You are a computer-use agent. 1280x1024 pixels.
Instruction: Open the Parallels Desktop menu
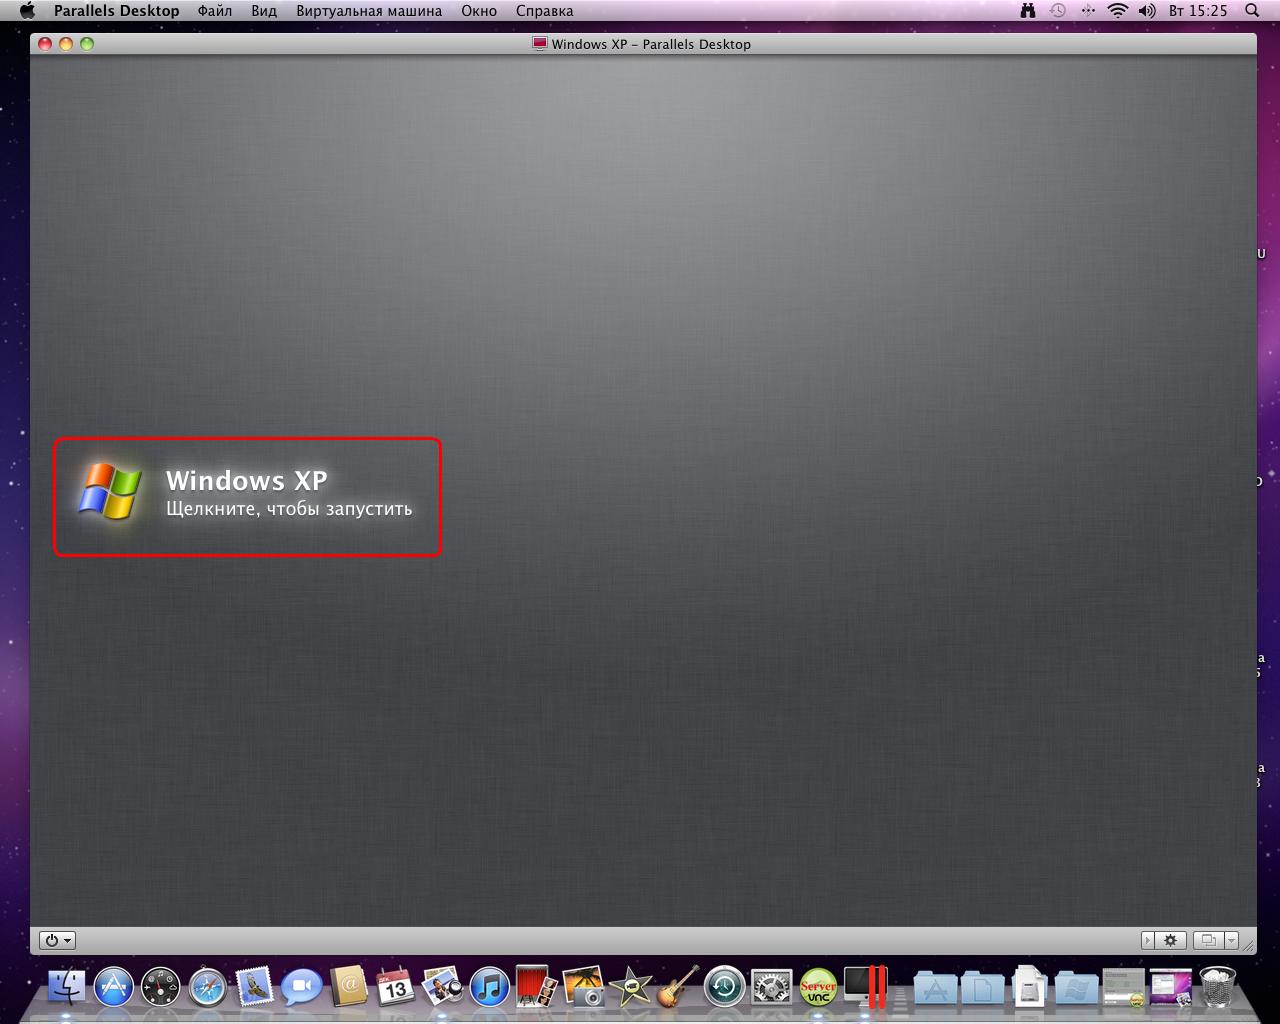click(117, 11)
